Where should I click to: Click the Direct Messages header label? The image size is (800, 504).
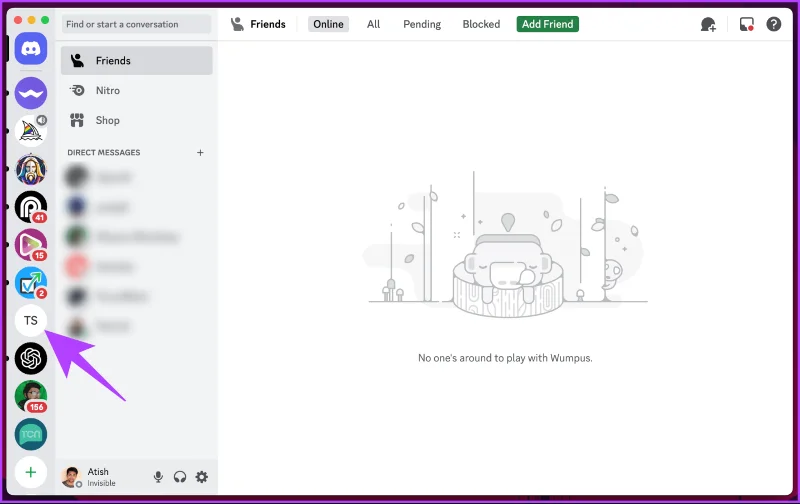[x=104, y=153]
